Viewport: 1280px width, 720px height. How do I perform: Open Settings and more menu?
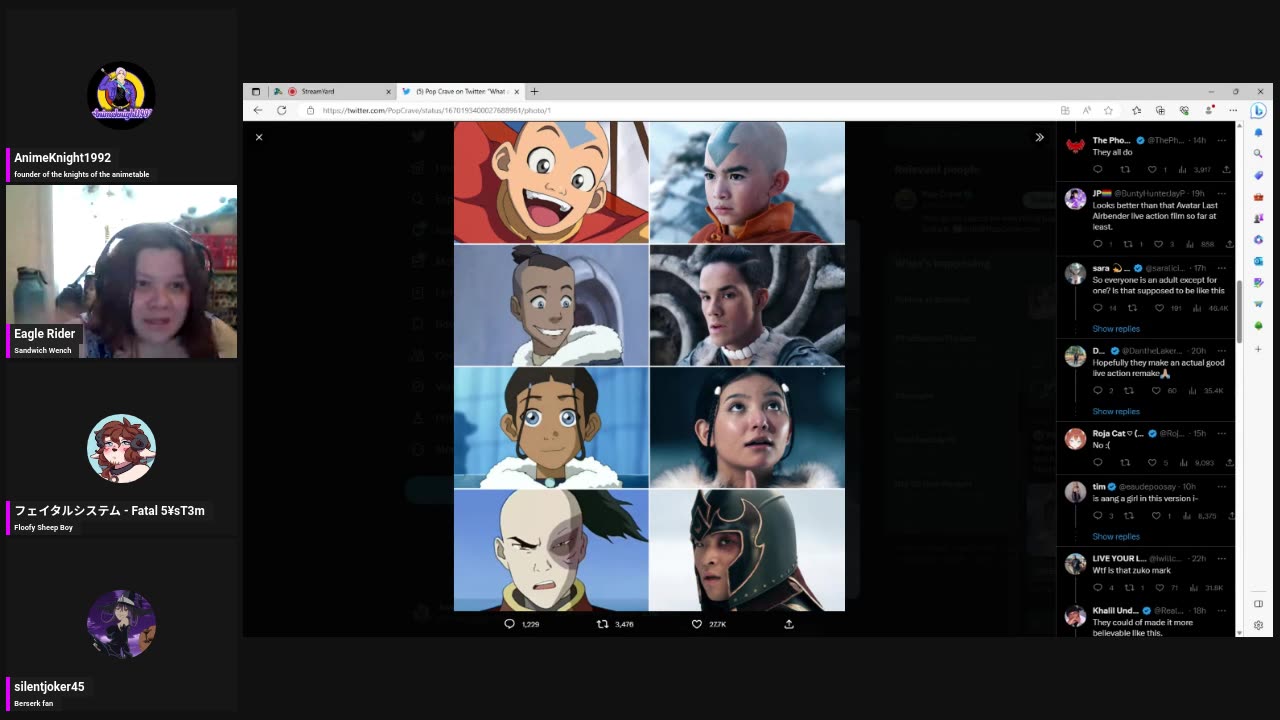pos(1232,110)
